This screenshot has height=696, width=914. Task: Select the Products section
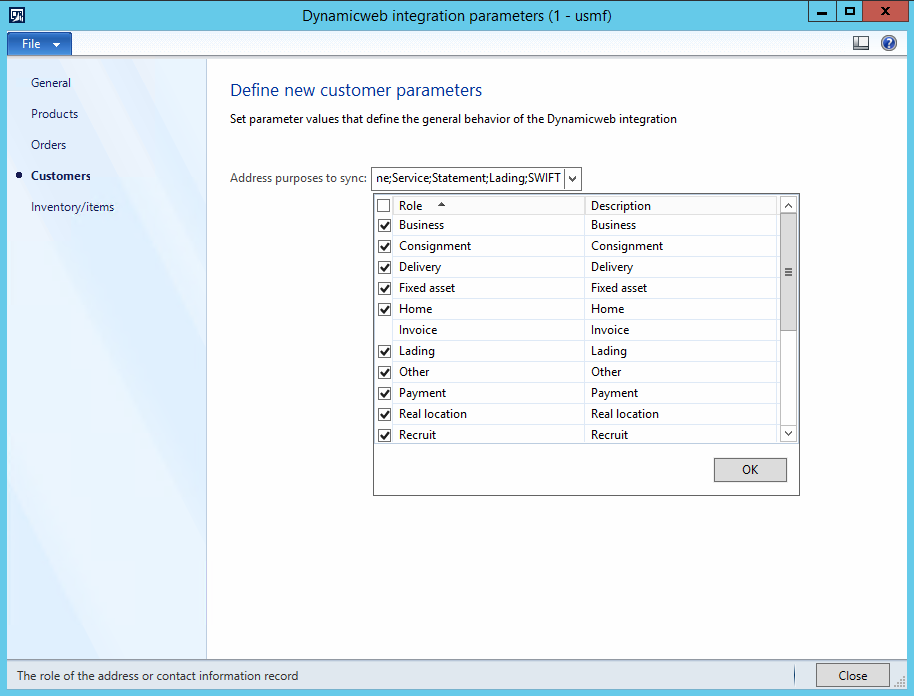coord(54,114)
